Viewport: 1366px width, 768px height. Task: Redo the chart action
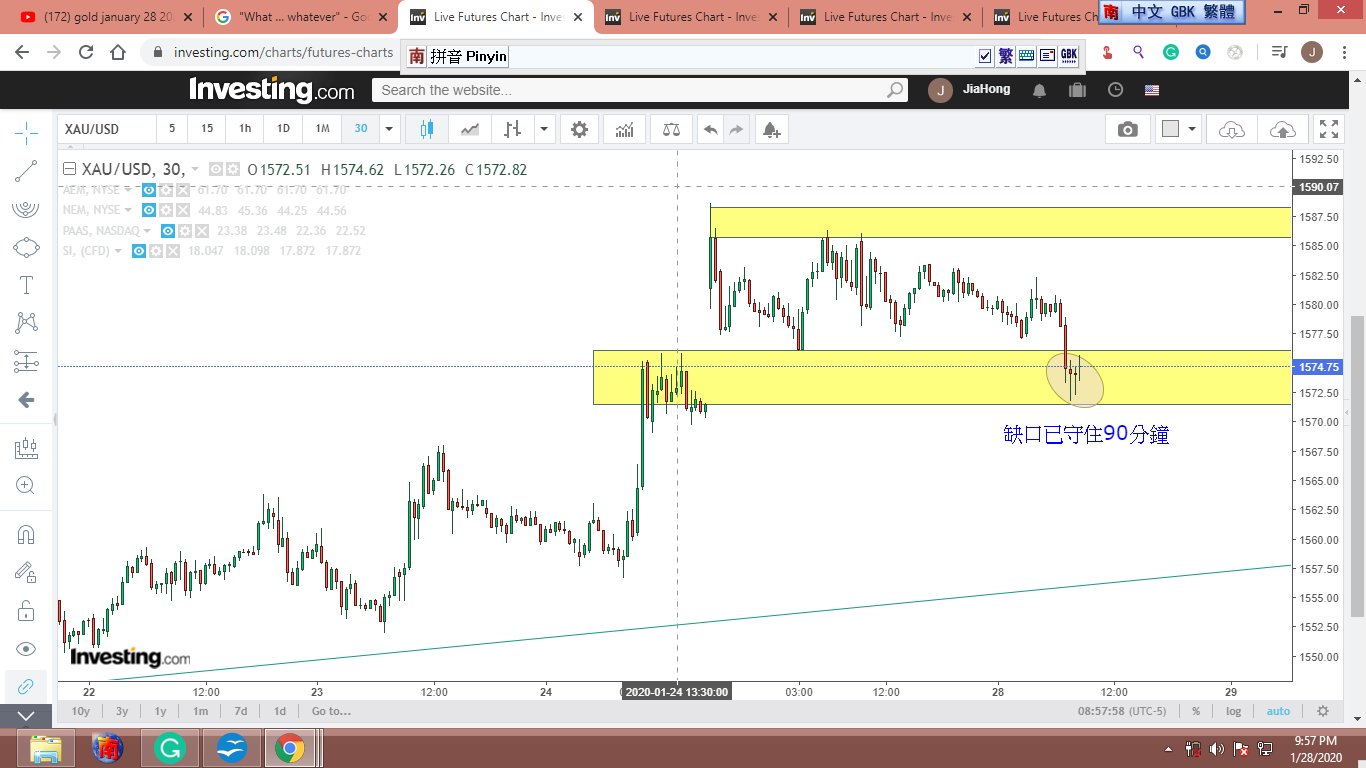(736, 129)
